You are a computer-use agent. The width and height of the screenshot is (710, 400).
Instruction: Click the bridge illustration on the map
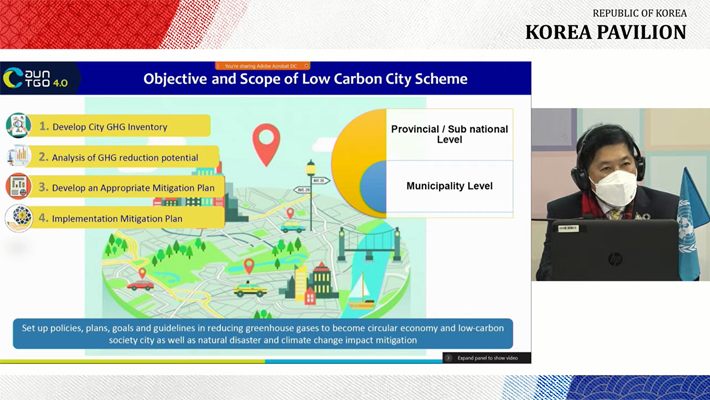369,243
